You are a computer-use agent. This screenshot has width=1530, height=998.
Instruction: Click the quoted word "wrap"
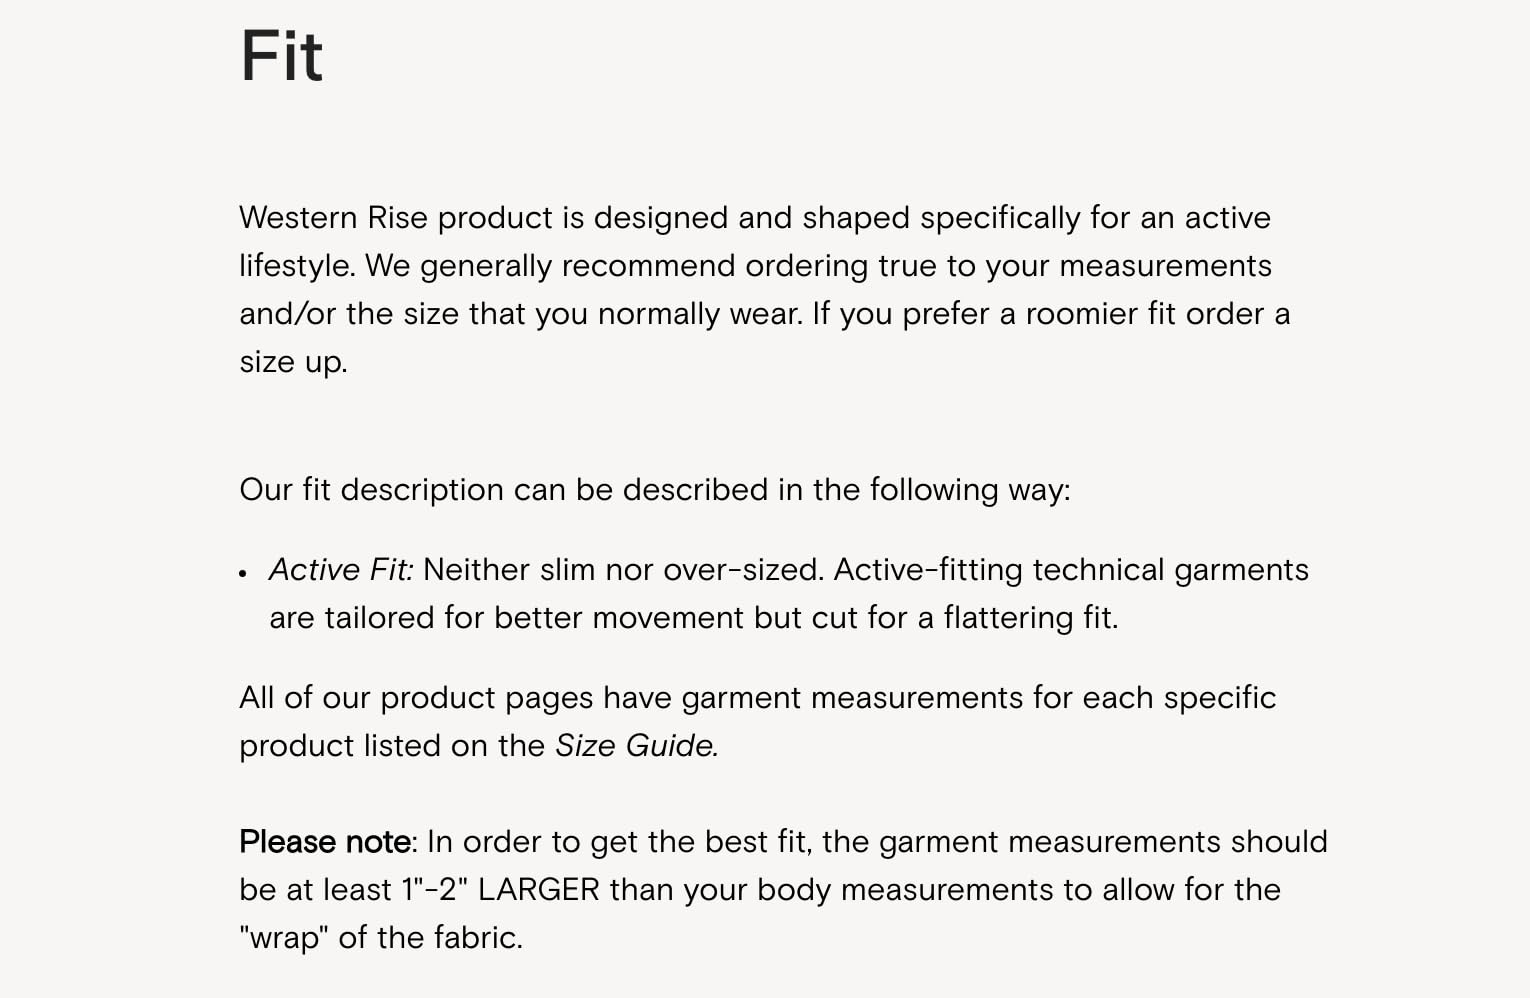click(x=284, y=938)
